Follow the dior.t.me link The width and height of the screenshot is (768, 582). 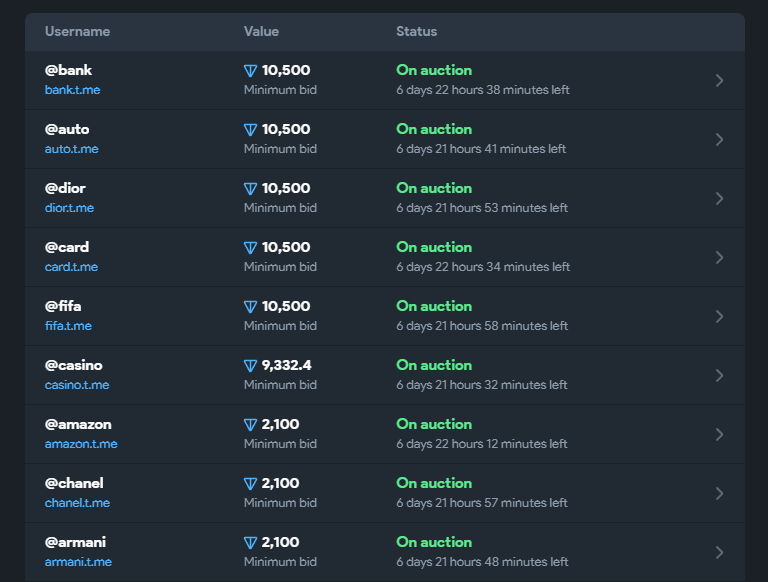[x=69, y=208]
